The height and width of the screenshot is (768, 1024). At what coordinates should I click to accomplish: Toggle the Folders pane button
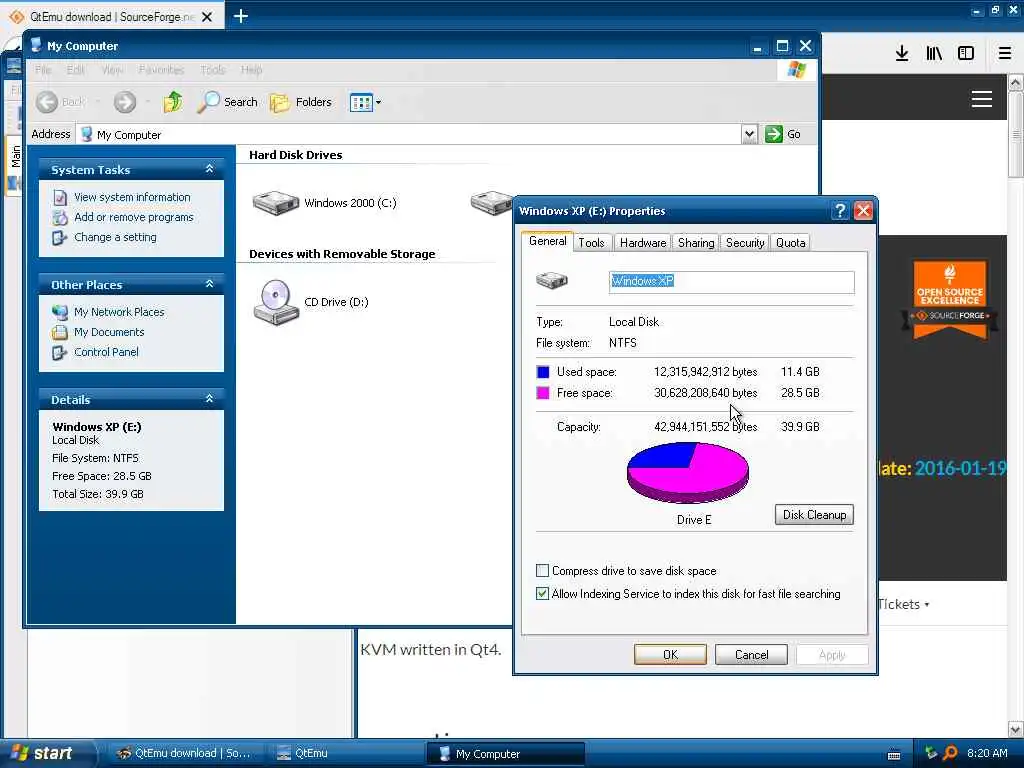pyautogui.click(x=301, y=102)
